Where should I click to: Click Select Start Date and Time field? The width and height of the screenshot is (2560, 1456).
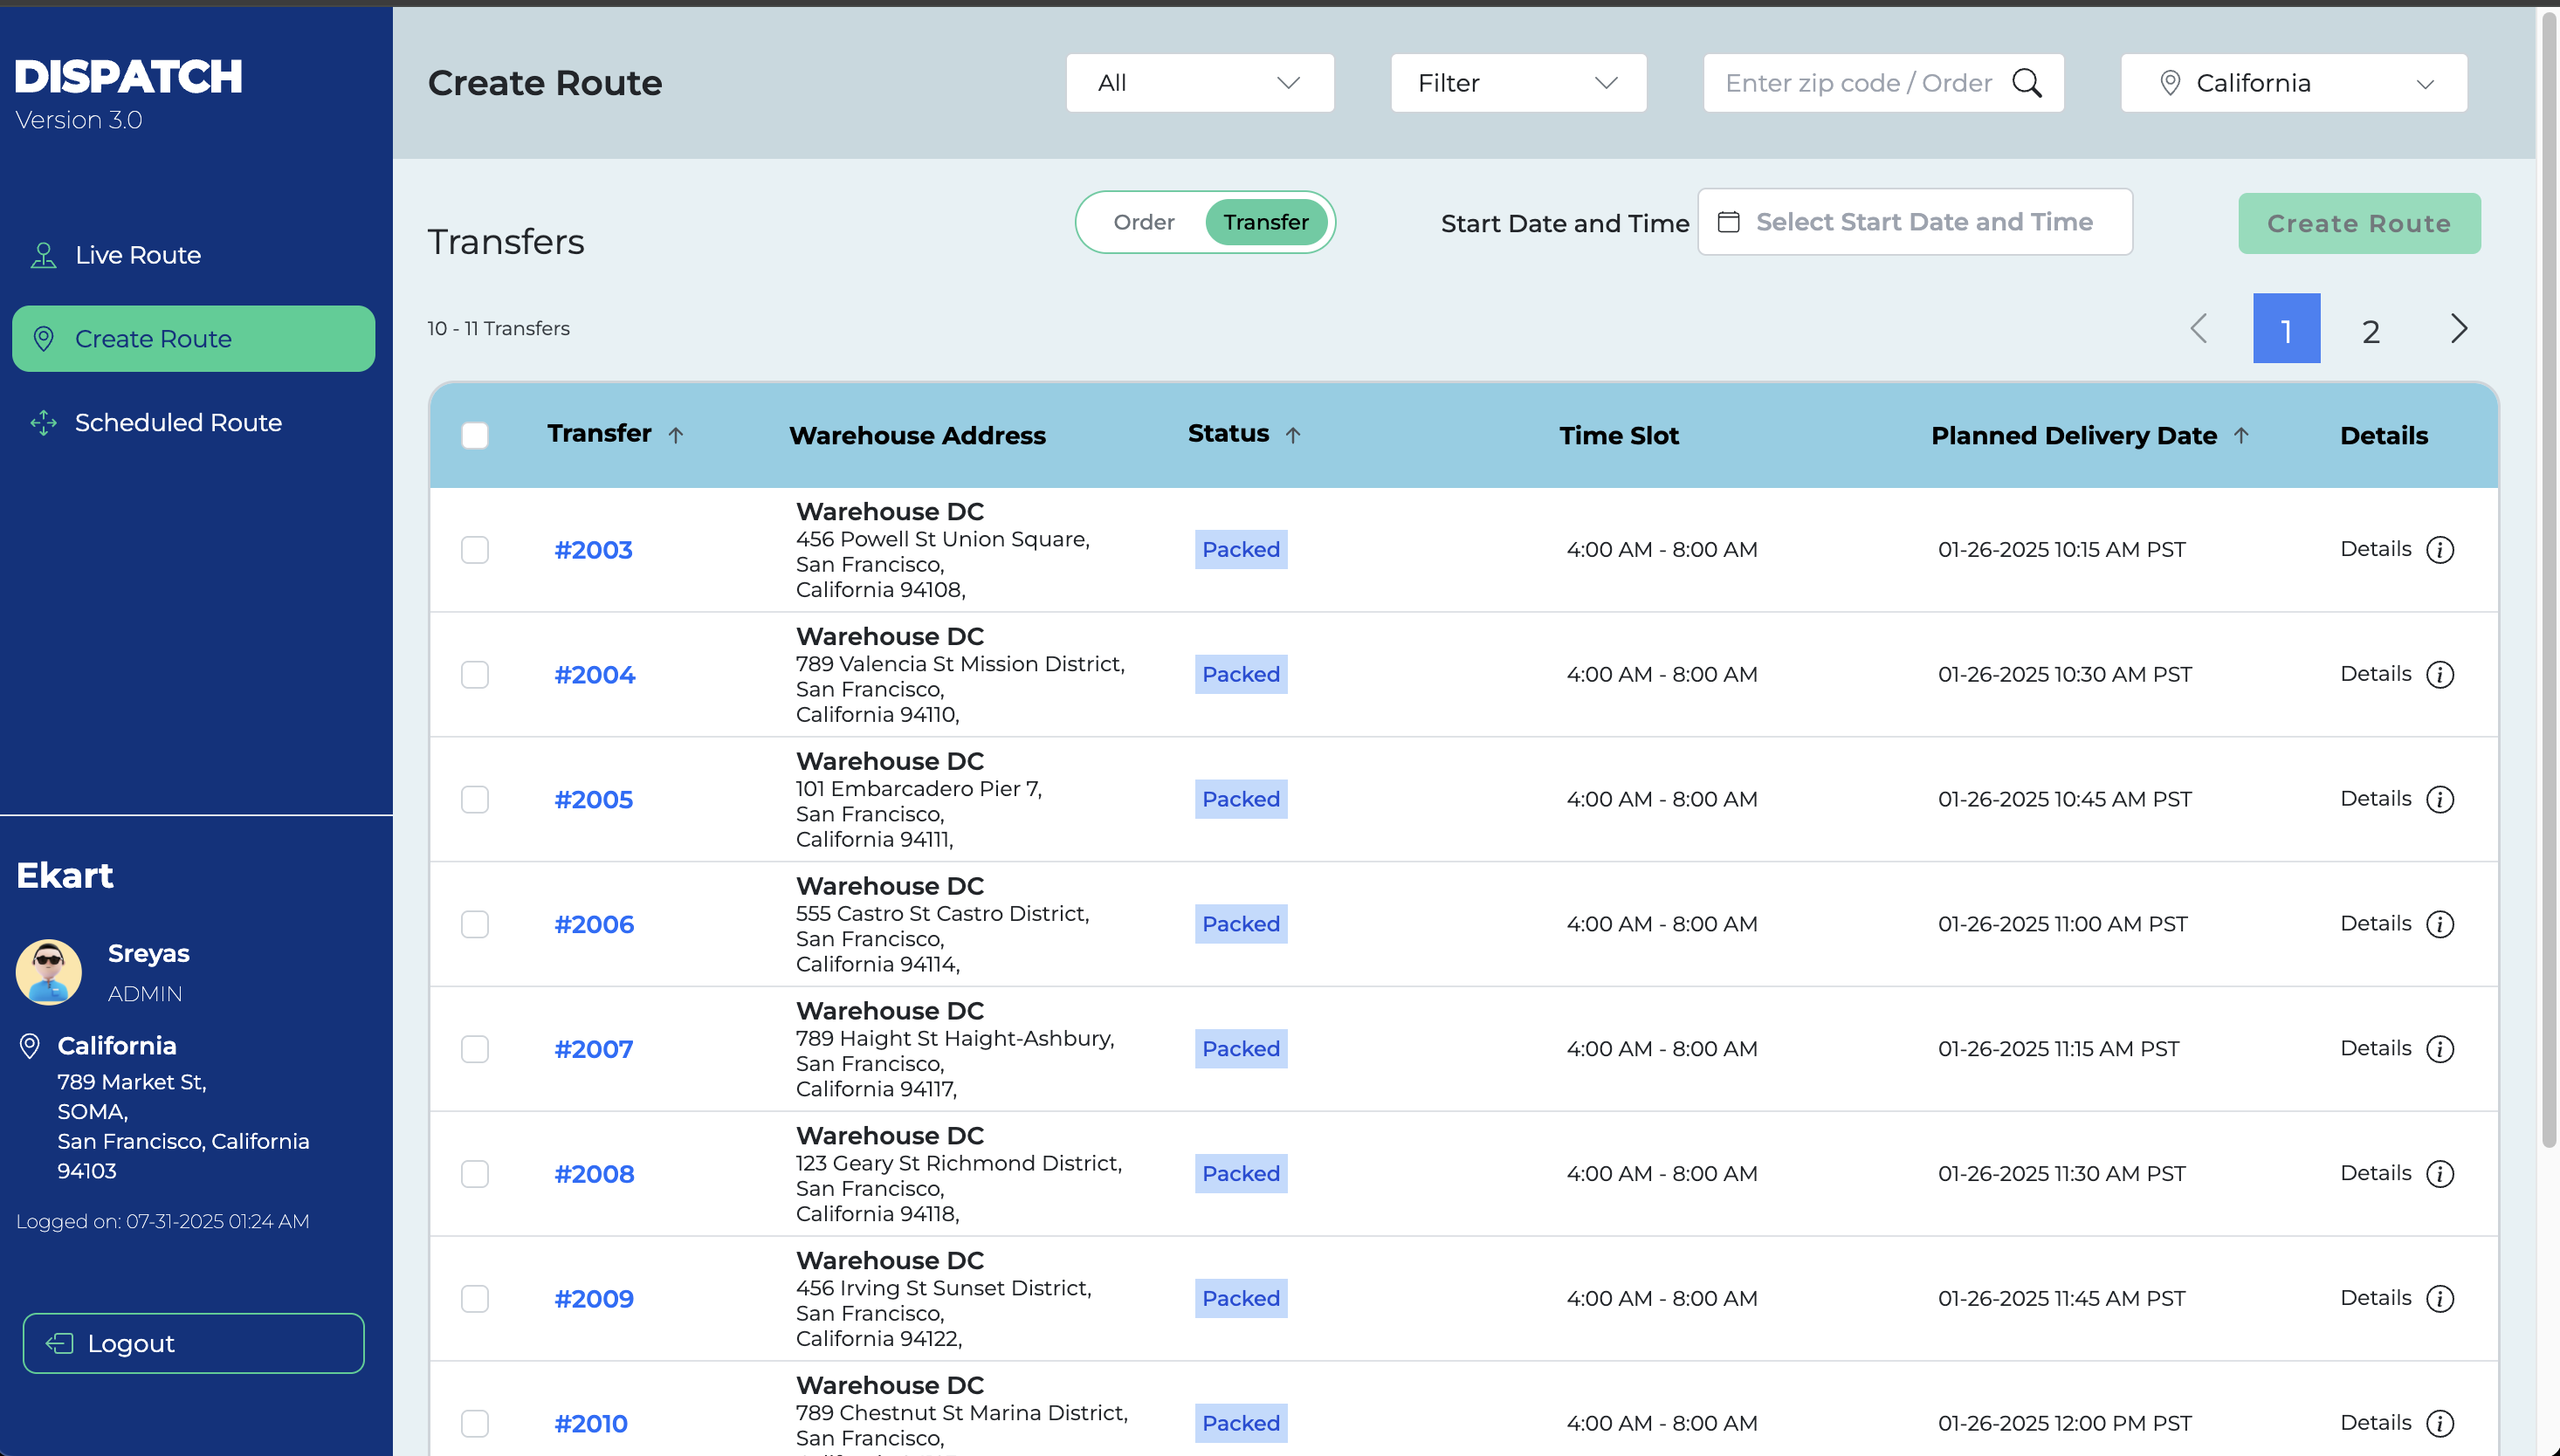(x=1914, y=222)
